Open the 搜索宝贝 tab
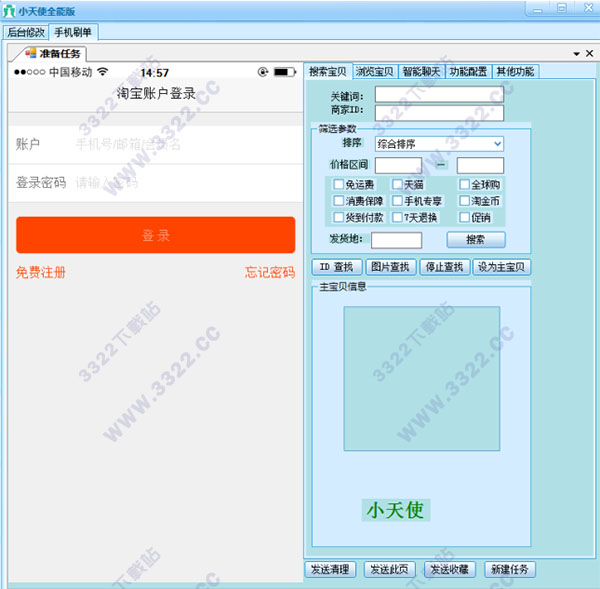Screen dimensions: 600x589 tap(328, 72)
